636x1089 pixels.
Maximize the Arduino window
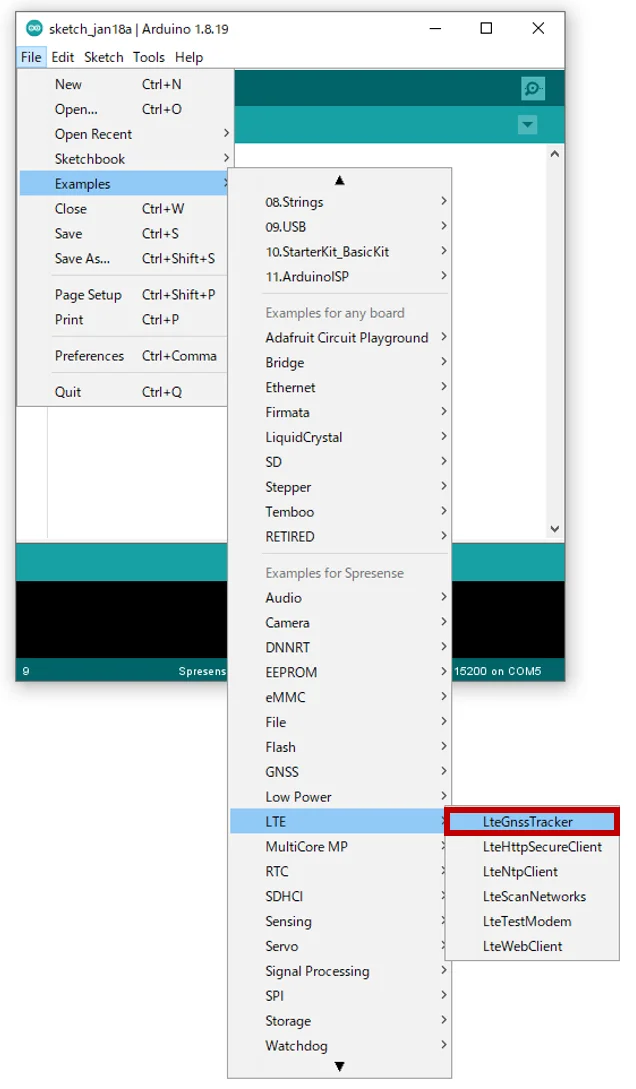[x=486, y=29]
